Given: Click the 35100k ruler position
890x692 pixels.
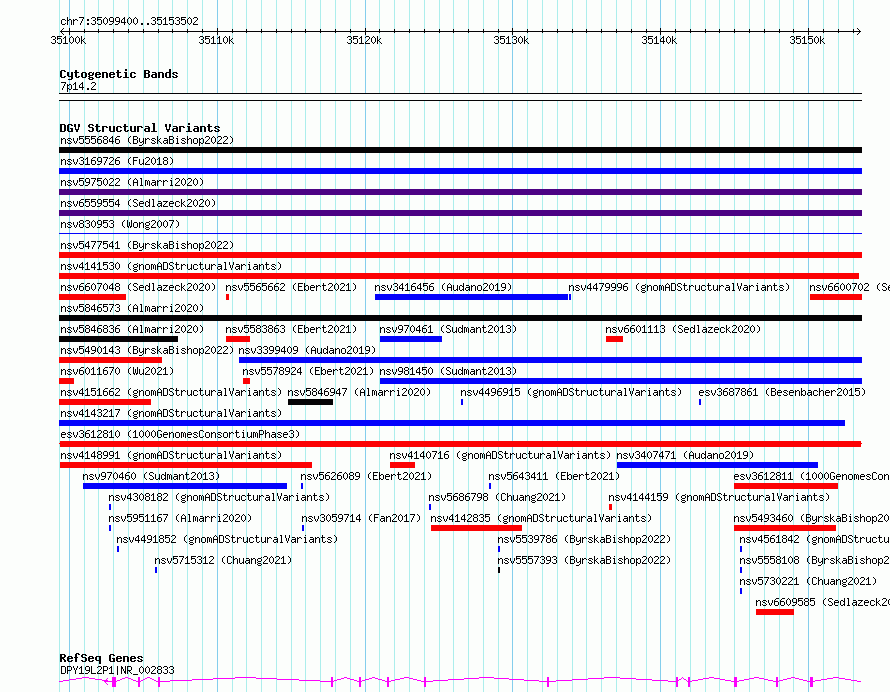Looking at the screenshot, I should point(68,40).
